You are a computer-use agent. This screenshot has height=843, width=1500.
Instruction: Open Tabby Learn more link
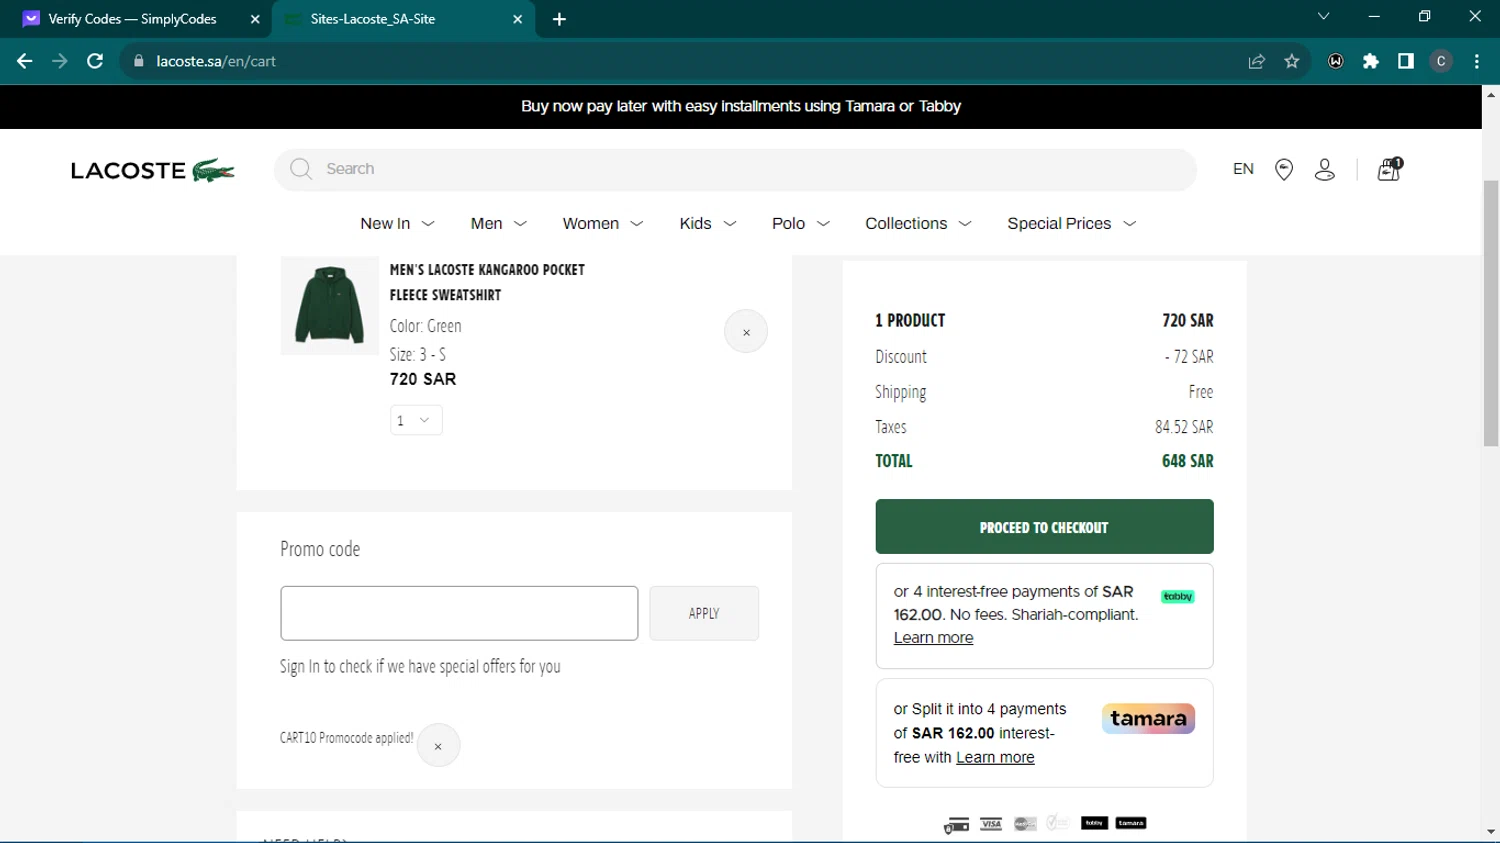pyautogui.click(x=933, y=638)
